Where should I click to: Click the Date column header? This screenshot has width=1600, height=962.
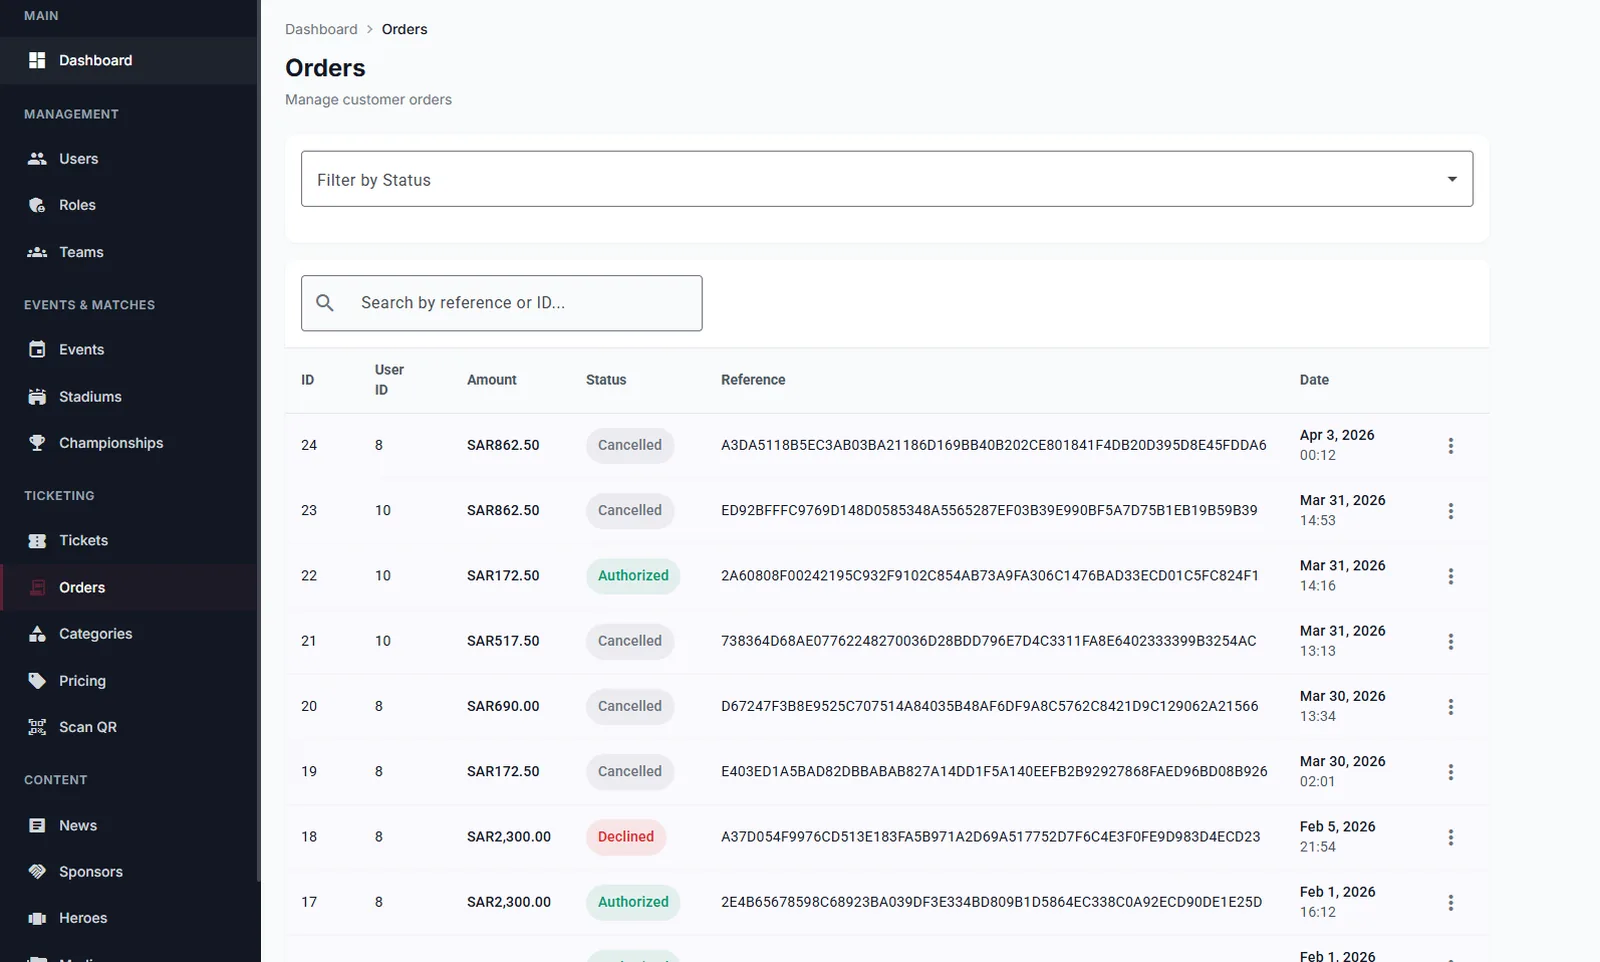click(x=1314, y=380)
